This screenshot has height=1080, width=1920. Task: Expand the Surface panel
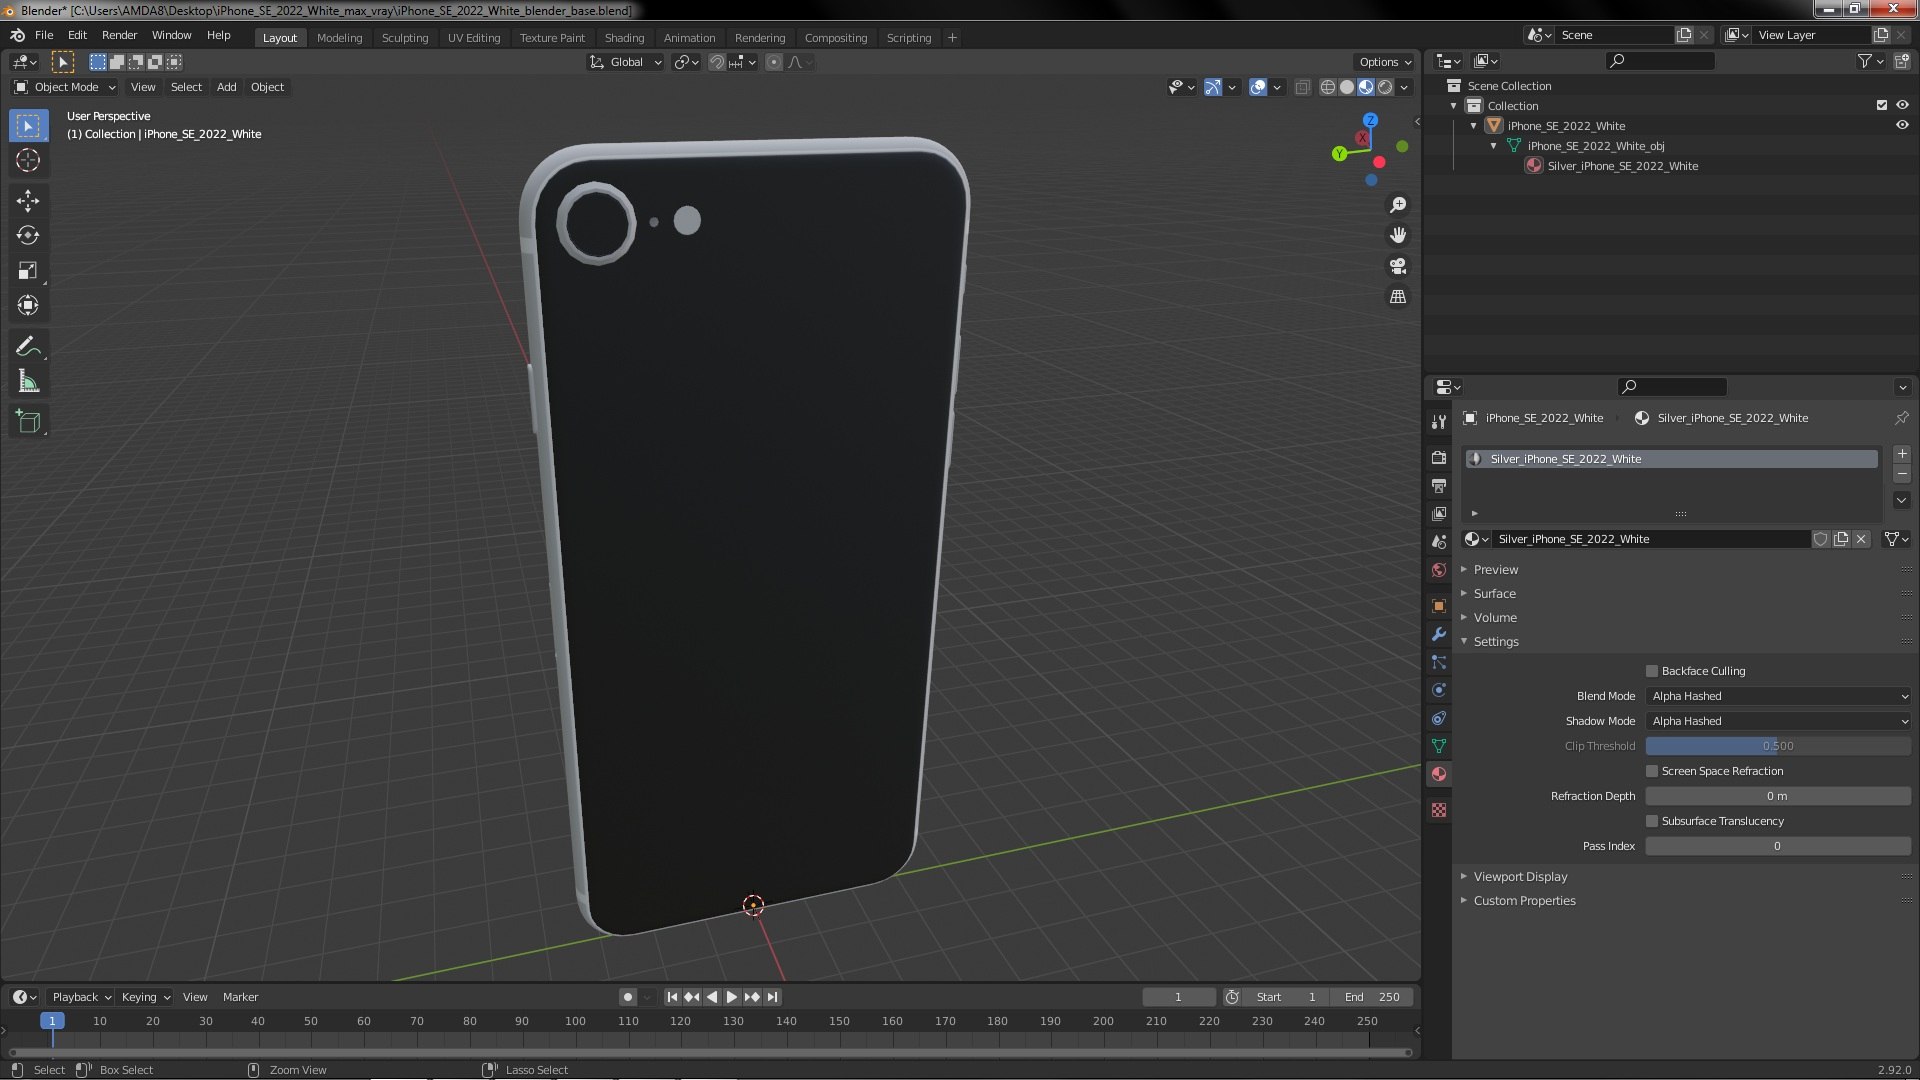(1494, 594)
